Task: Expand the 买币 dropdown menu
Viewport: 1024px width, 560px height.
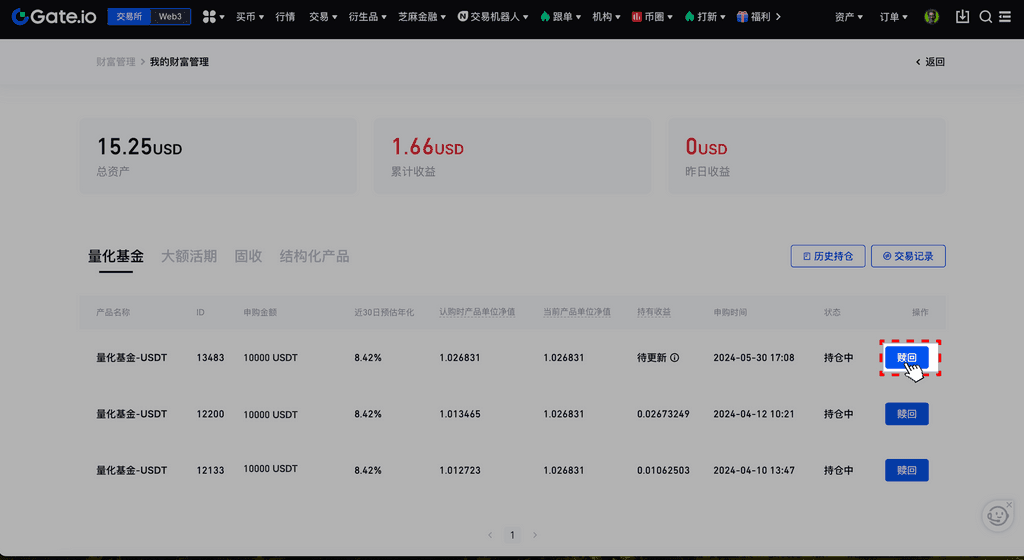Action: click(x=250, y=17)
